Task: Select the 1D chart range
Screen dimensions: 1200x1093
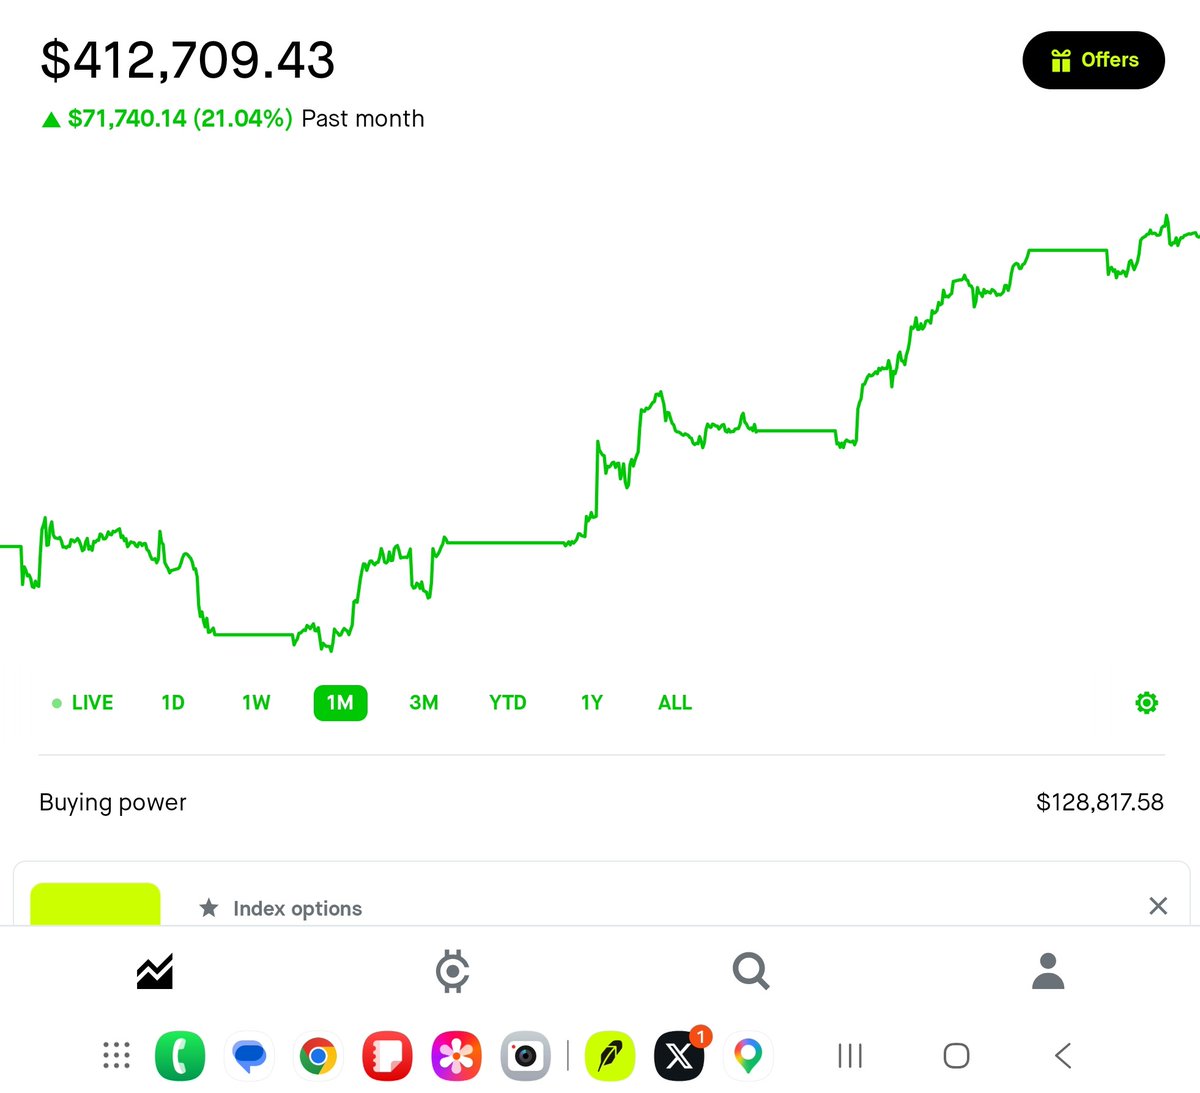Action: pyautogui.click(x=173, y=703)
